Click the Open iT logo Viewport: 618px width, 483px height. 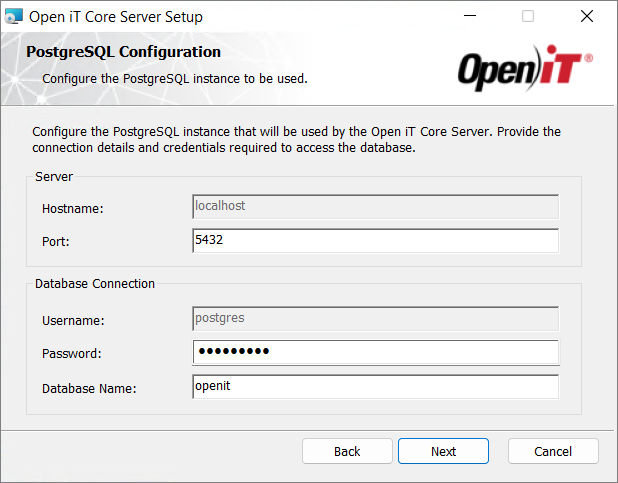click(525, 68)
